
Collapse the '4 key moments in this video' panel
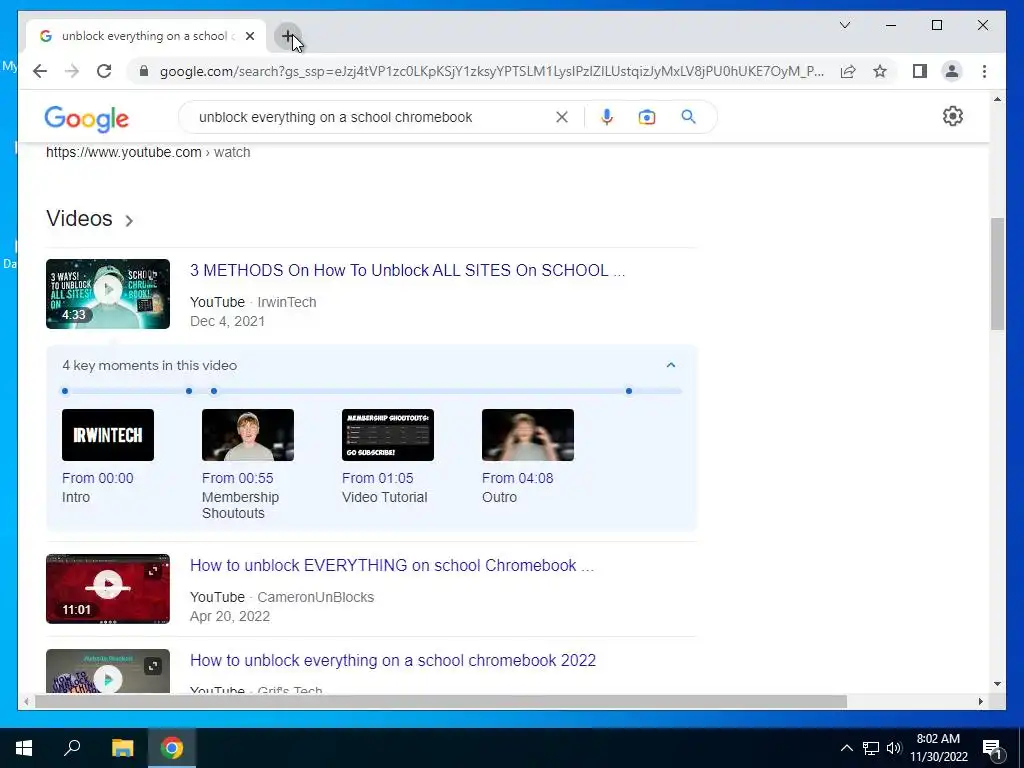coord(671,365)
